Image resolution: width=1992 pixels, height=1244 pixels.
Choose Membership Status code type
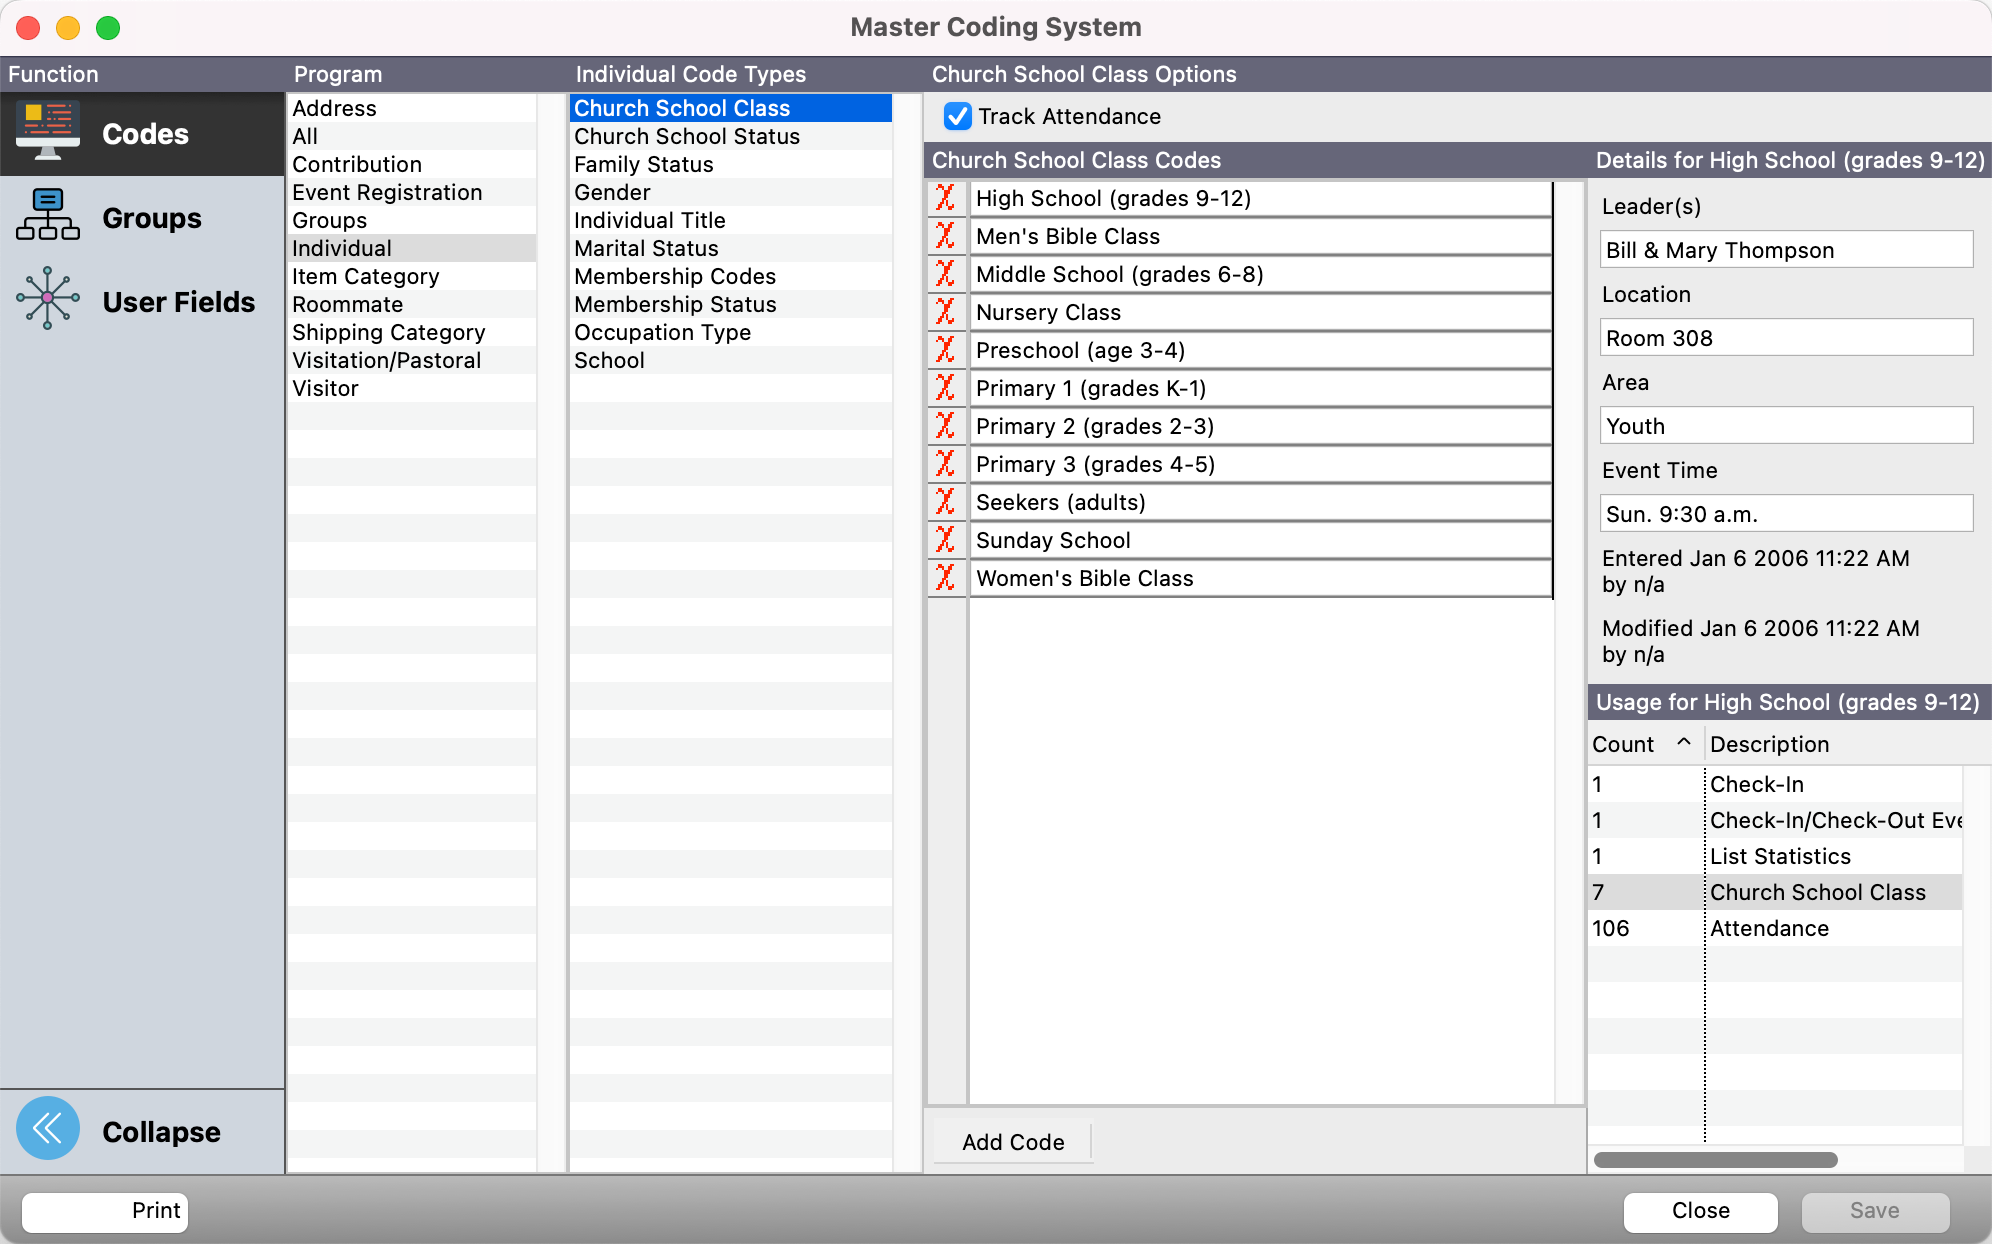click(x=675, y=304)
